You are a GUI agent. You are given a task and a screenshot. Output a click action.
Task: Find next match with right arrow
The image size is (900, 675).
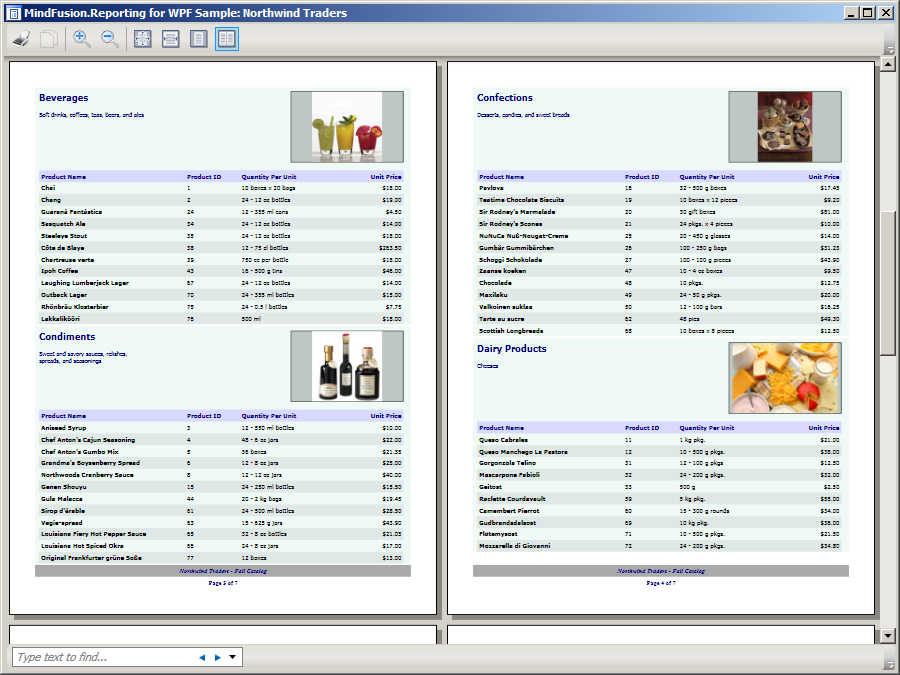[x=218, y=657]
